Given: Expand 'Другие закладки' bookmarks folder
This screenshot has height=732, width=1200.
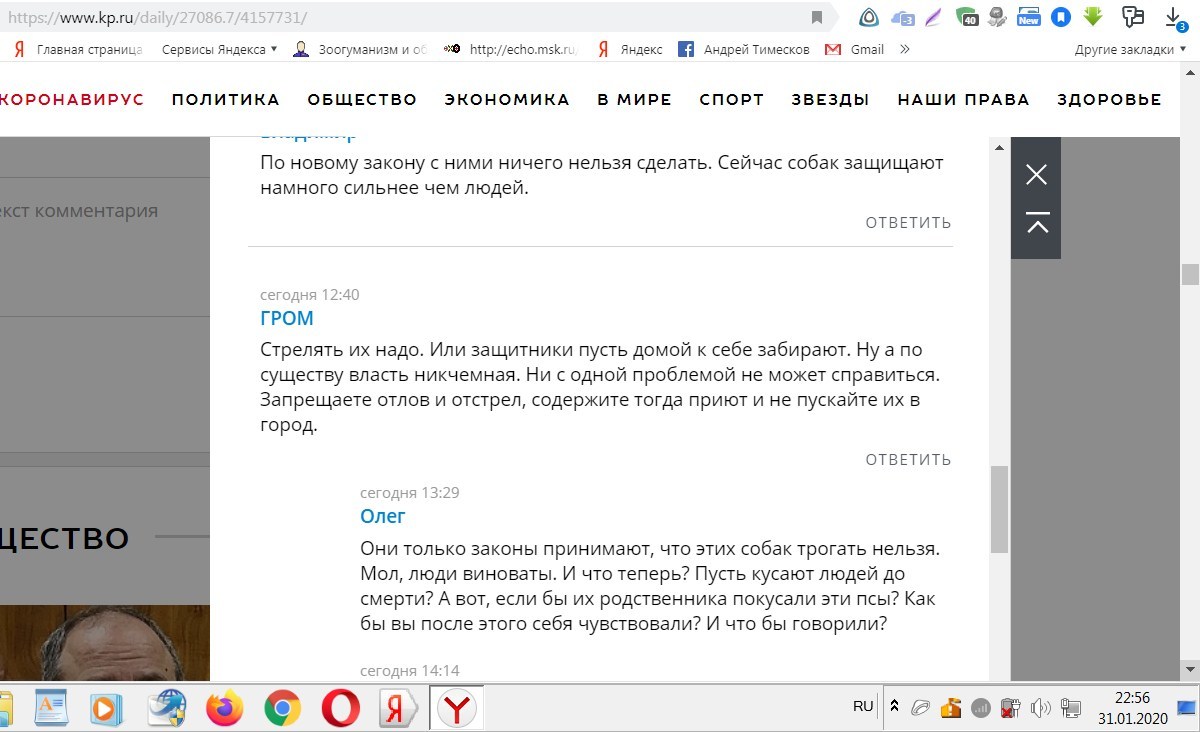Looking at the screenshot, I should pyautogui.click(x=1130, y=49).
